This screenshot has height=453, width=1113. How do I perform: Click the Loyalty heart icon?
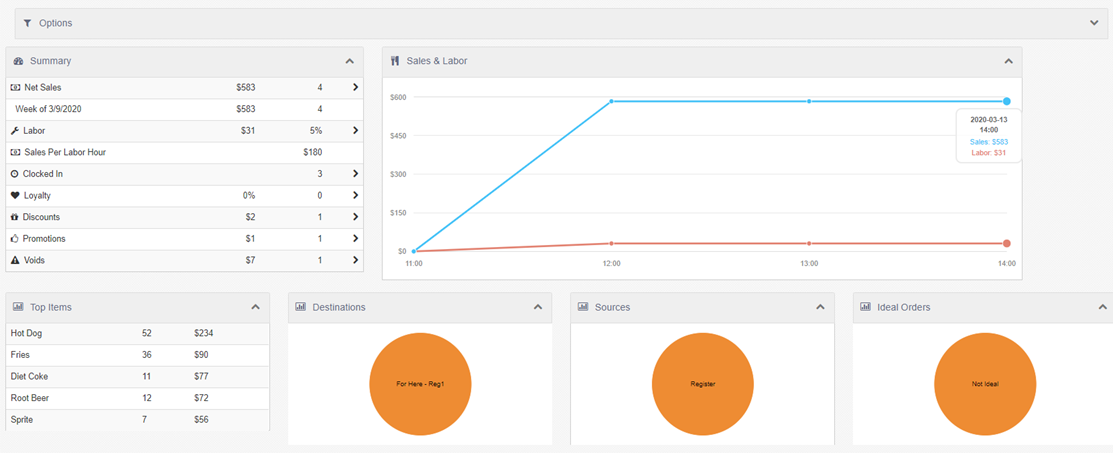(15, 195)
